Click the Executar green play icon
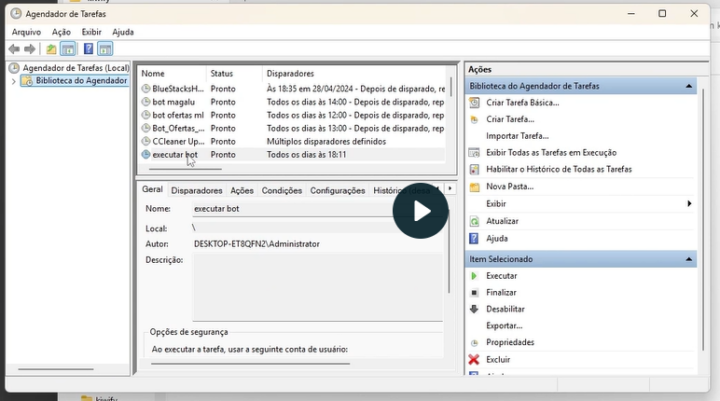This screenshot has height=401, width=720. coord(474,276)
